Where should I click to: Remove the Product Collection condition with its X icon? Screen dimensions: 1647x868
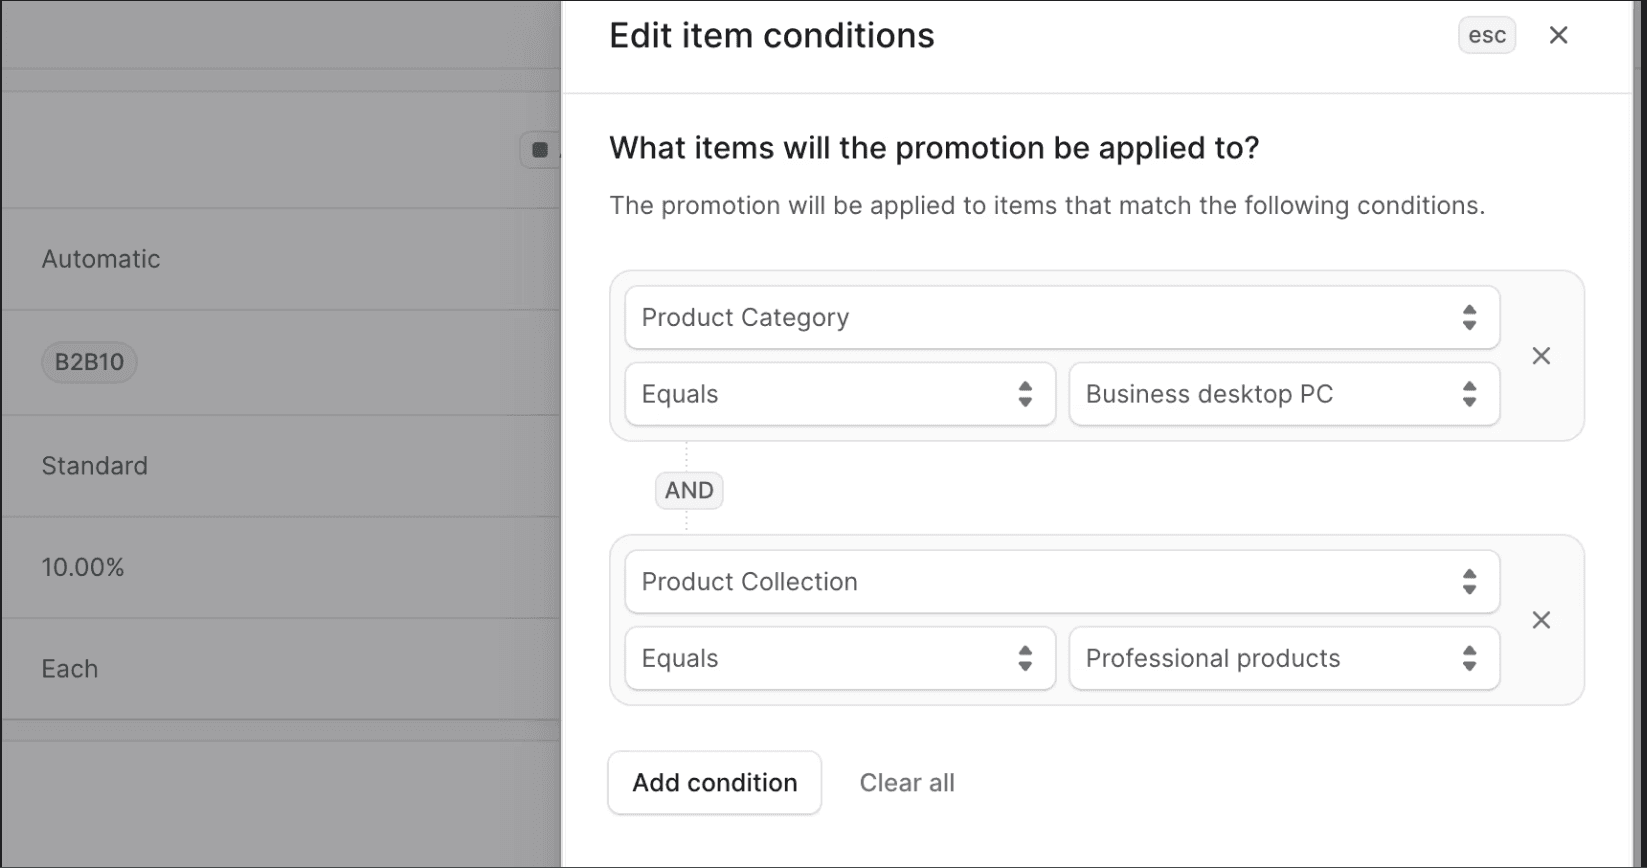coord(1541,620)
